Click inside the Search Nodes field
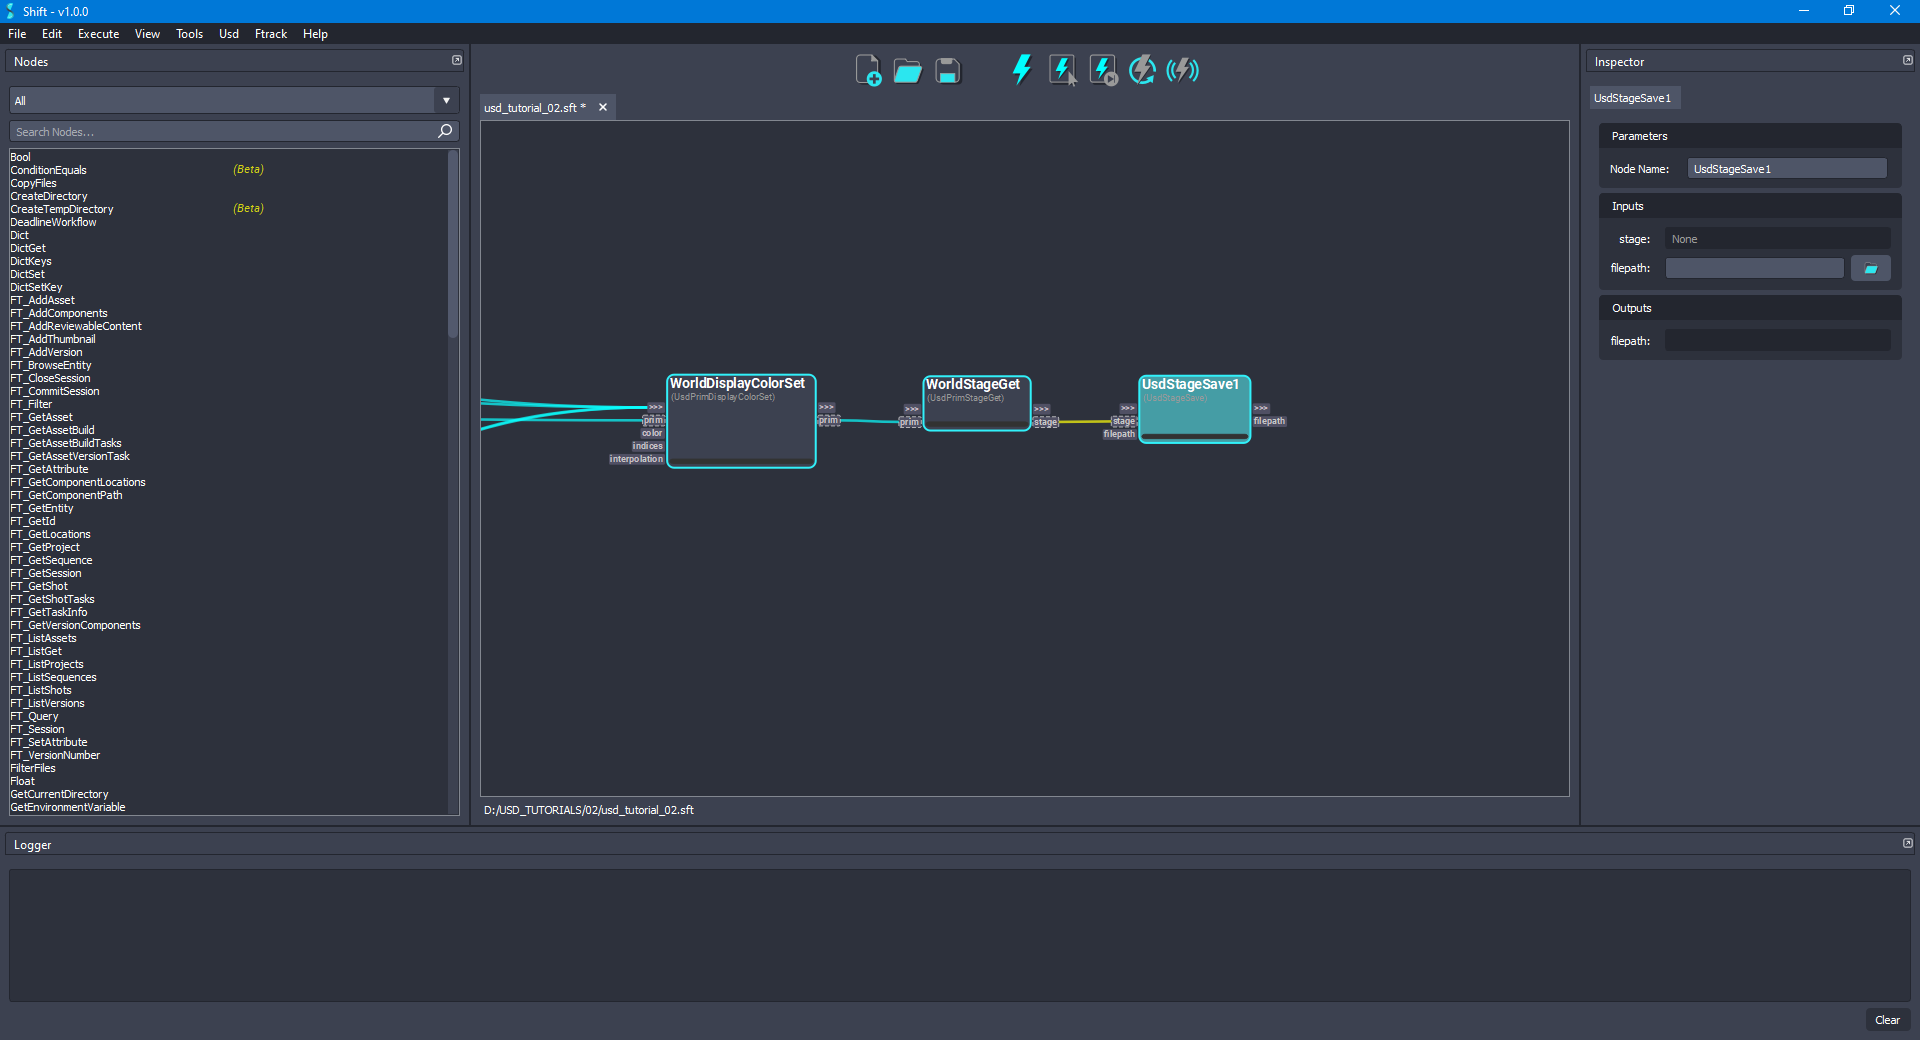 point(220,131)
